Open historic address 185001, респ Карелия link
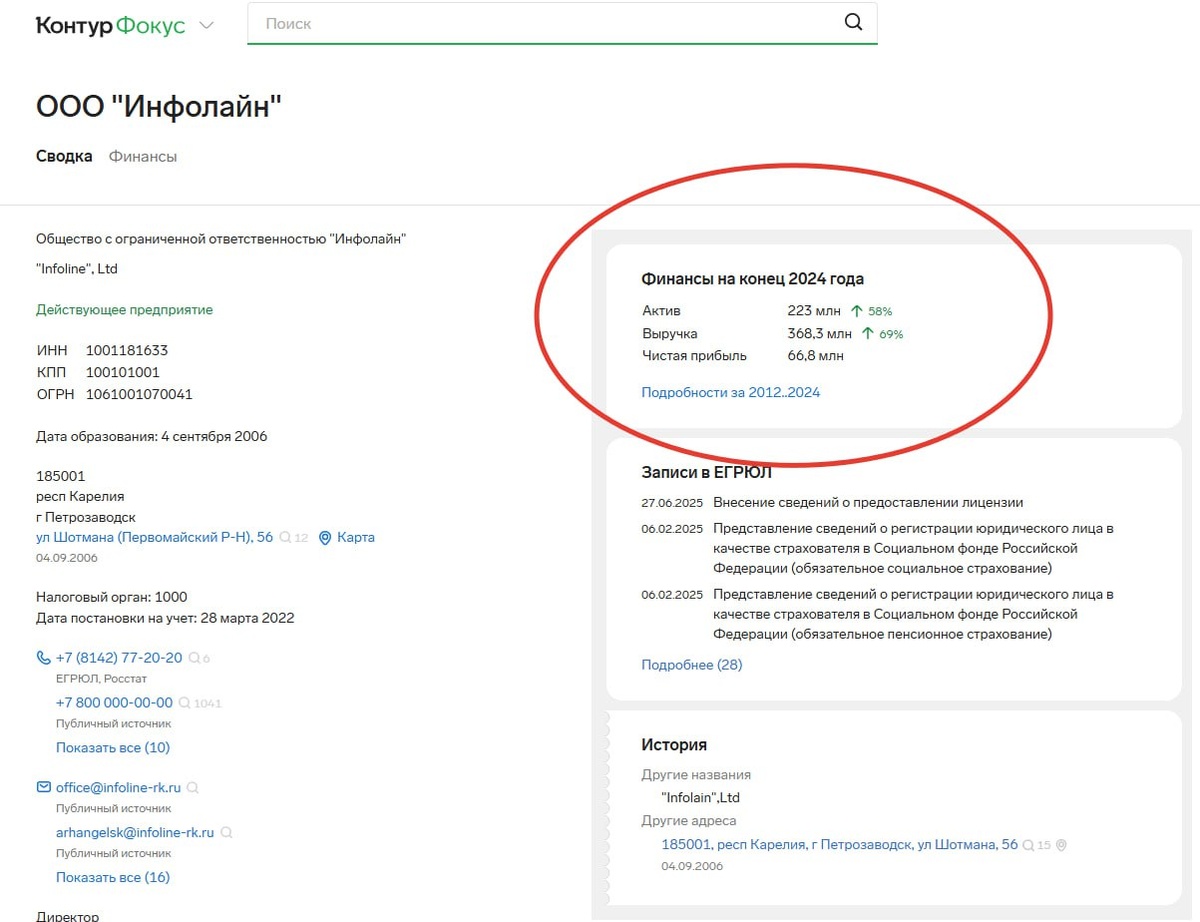Image resolution: width=1200 pixels, height=922 pixels. tap(840, 844)
